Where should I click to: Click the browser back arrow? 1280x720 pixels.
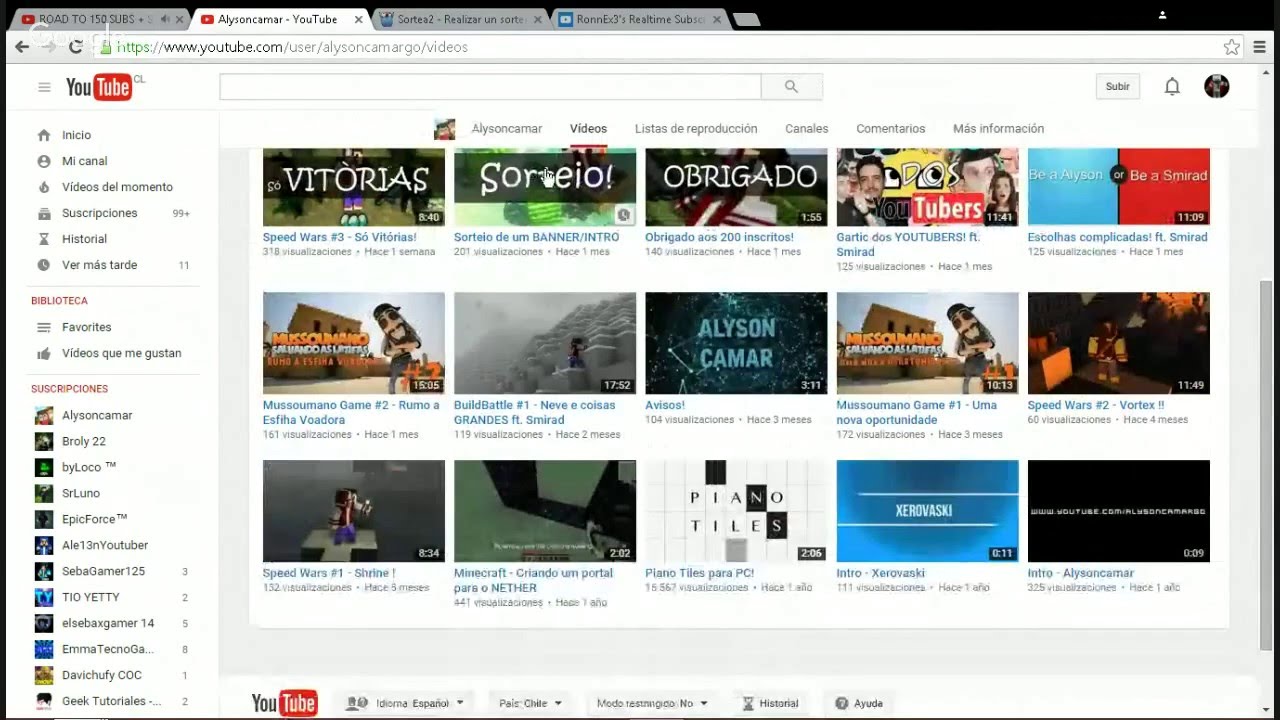pos(22,47)
